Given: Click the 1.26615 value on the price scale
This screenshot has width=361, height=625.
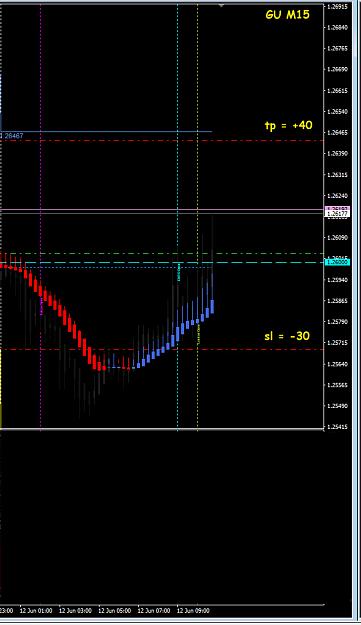Looking at the screenshot, I should pos(337,90).
